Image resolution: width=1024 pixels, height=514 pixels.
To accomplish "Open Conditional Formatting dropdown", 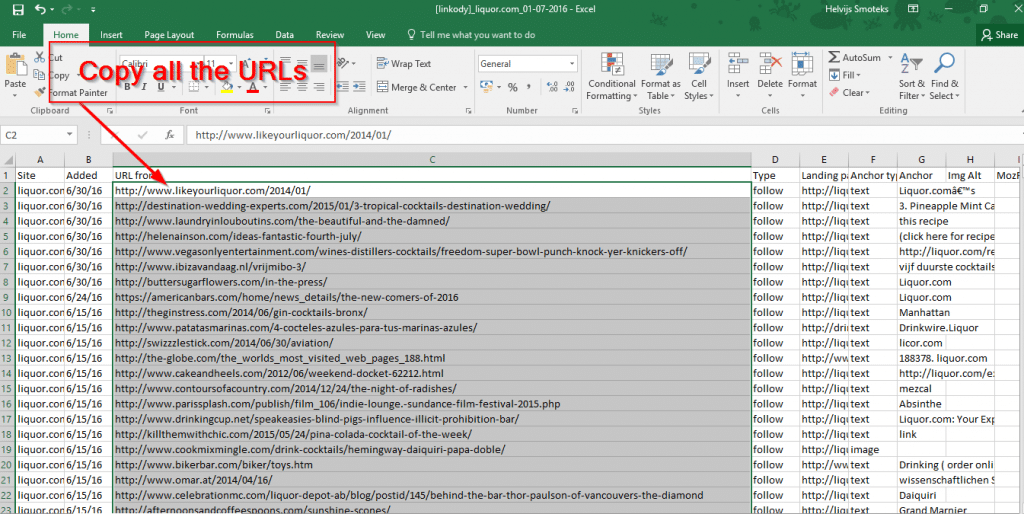I will click(x=611, y=77).
